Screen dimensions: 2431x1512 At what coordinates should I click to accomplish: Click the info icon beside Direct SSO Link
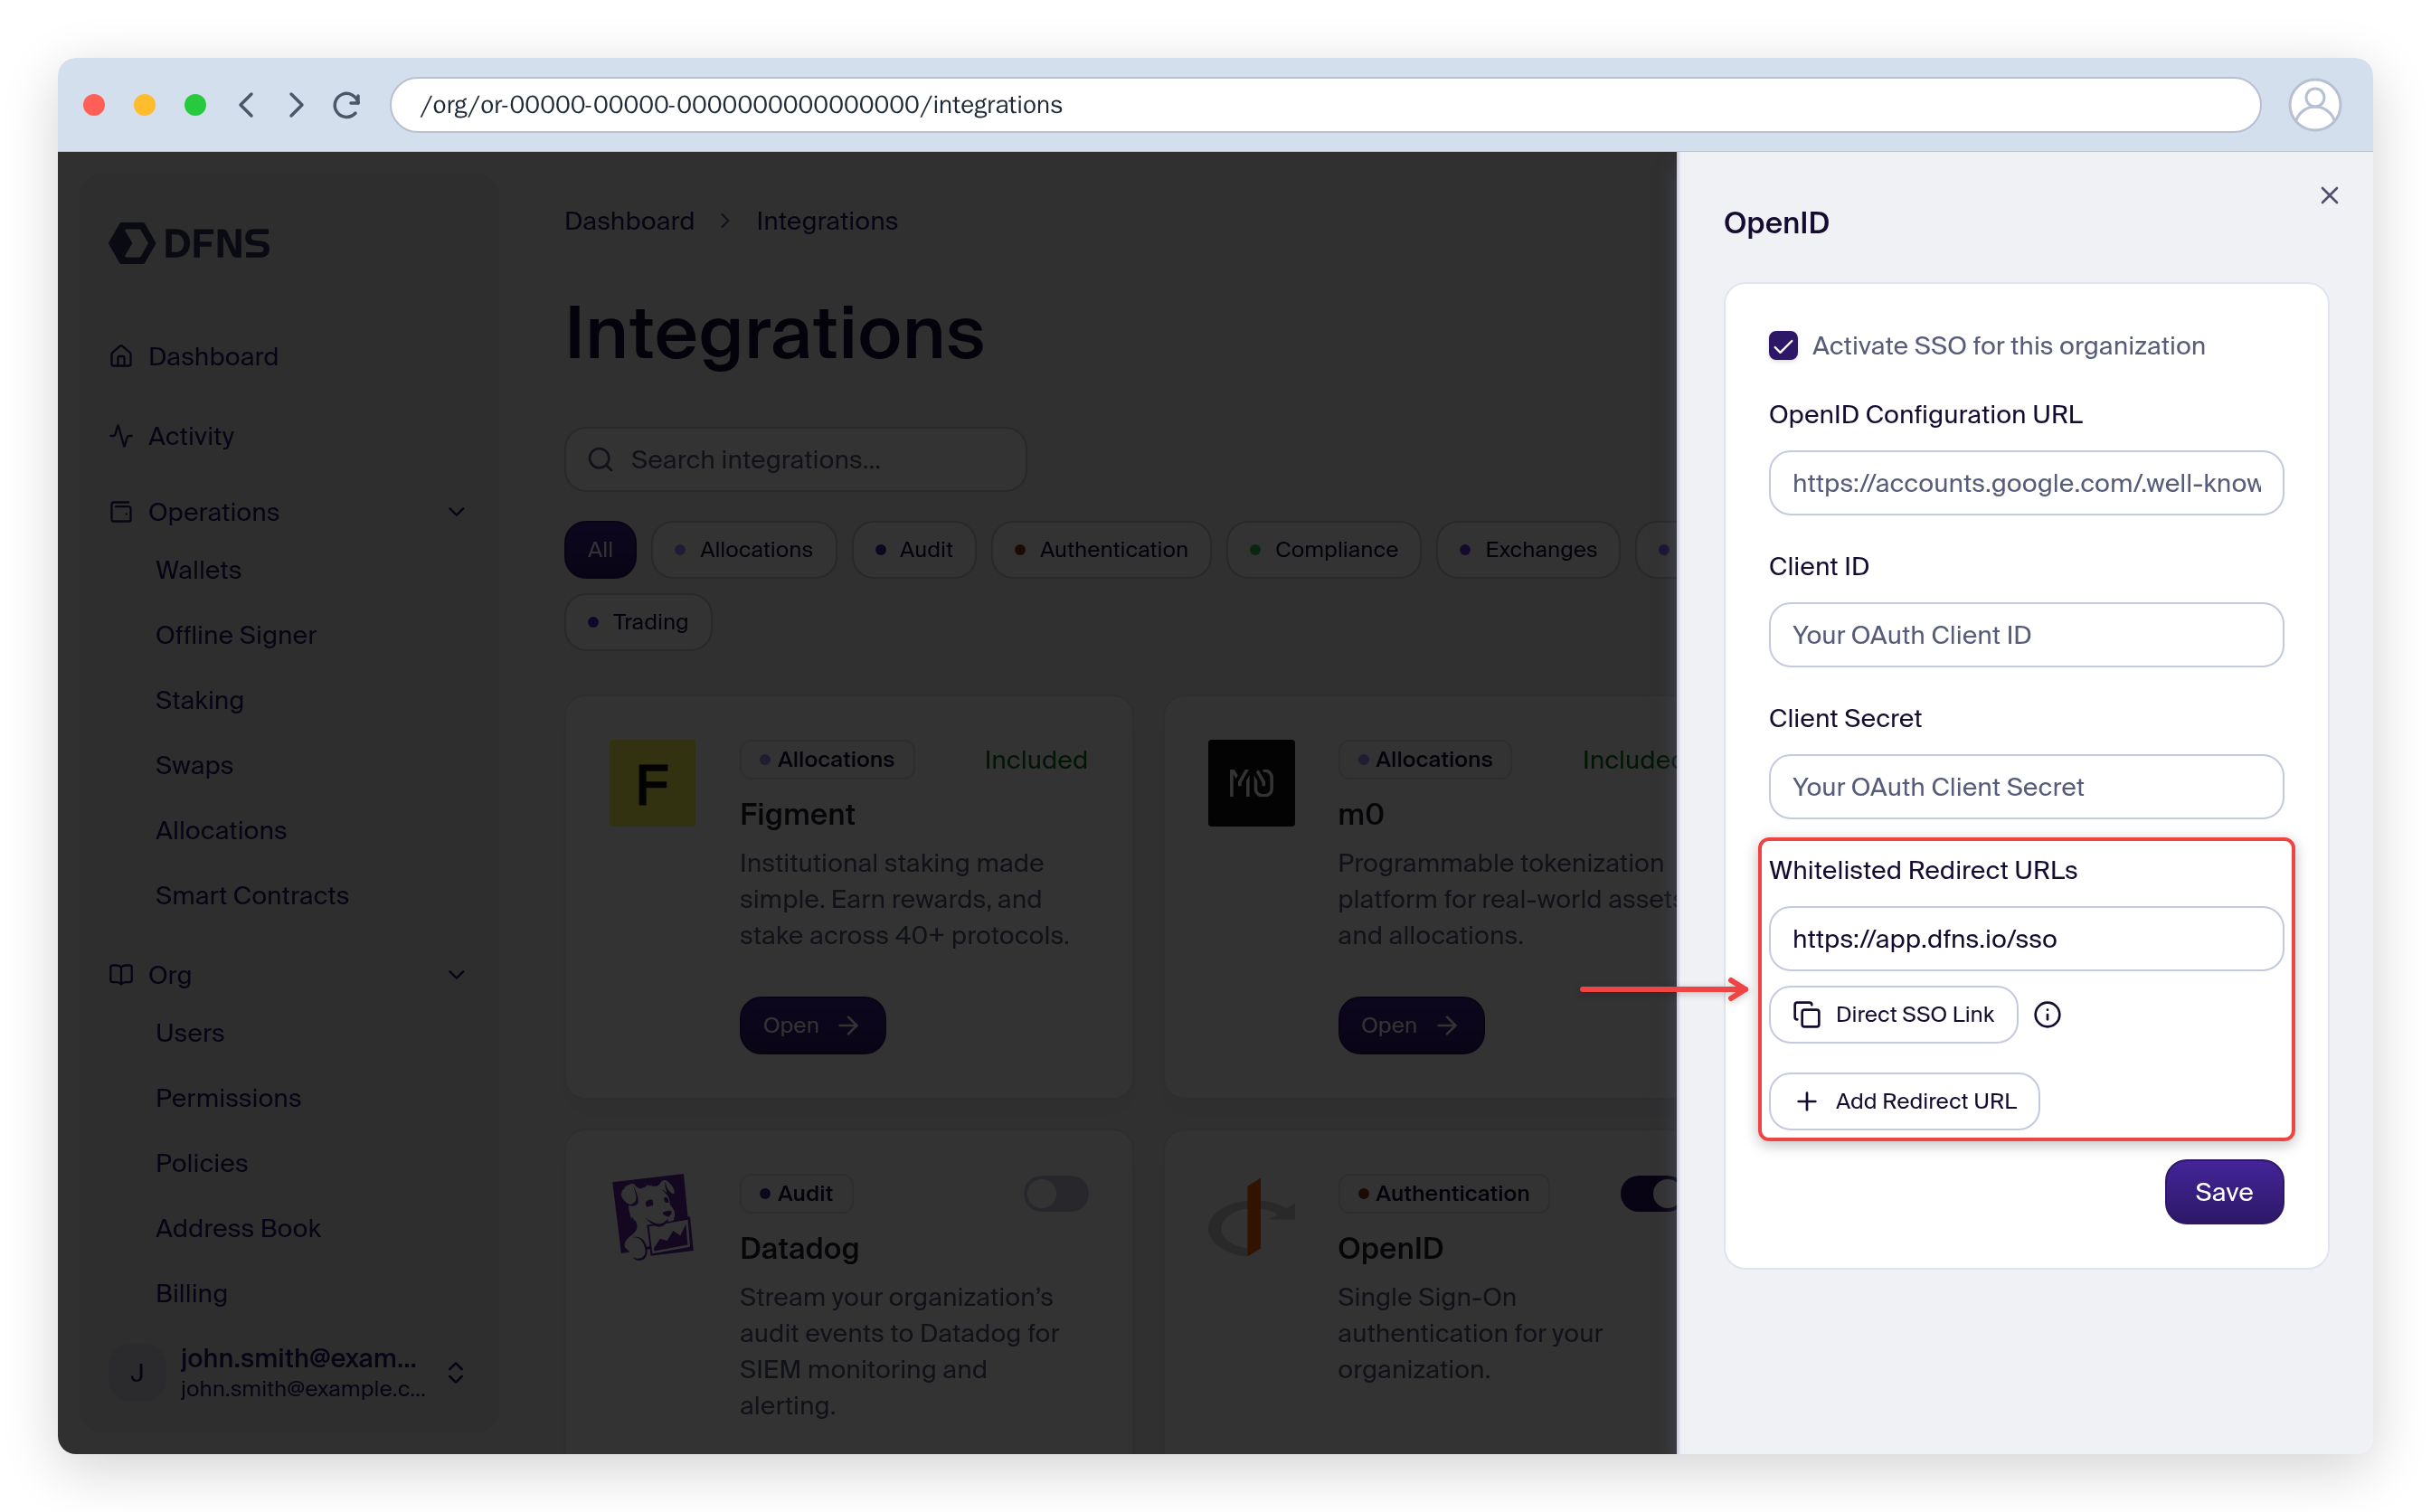[x=2047, y=1014]
